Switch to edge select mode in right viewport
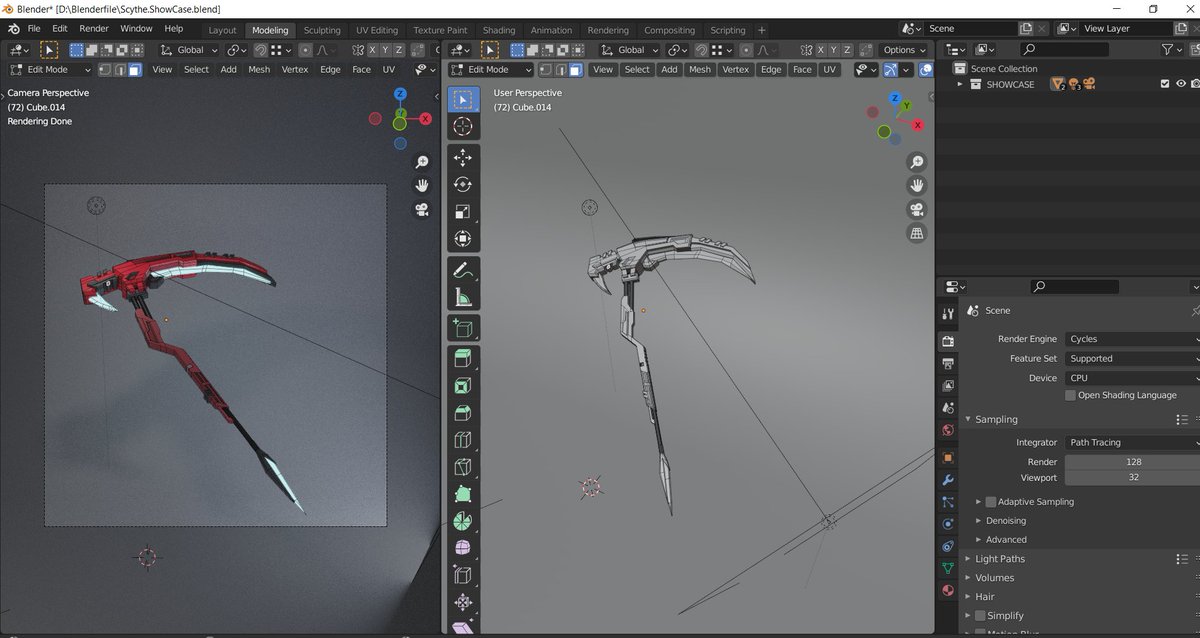 (560, 70)
